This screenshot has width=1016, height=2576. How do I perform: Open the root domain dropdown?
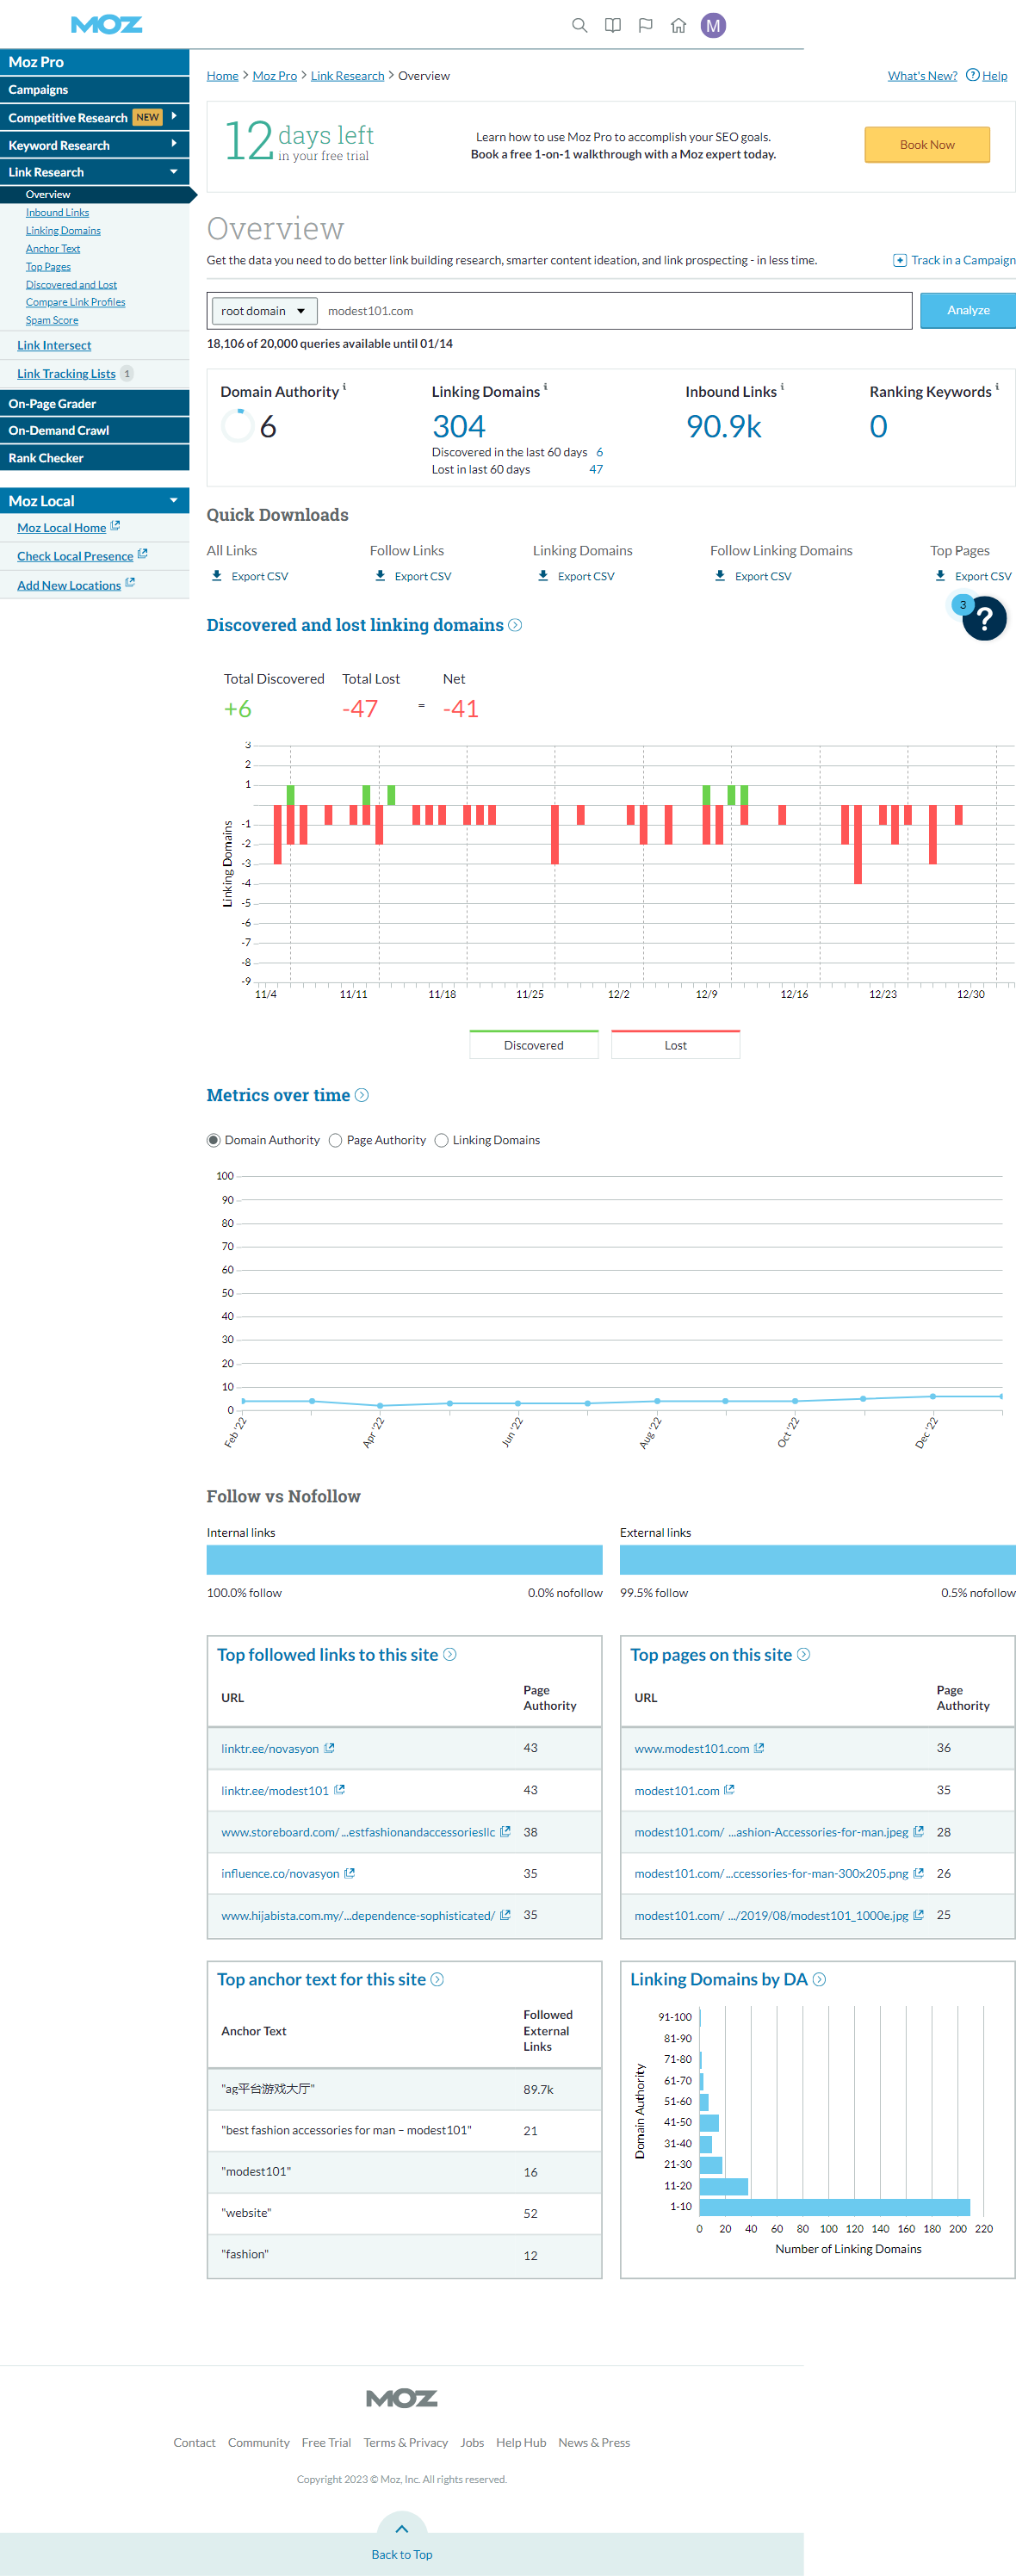point(264,311)
